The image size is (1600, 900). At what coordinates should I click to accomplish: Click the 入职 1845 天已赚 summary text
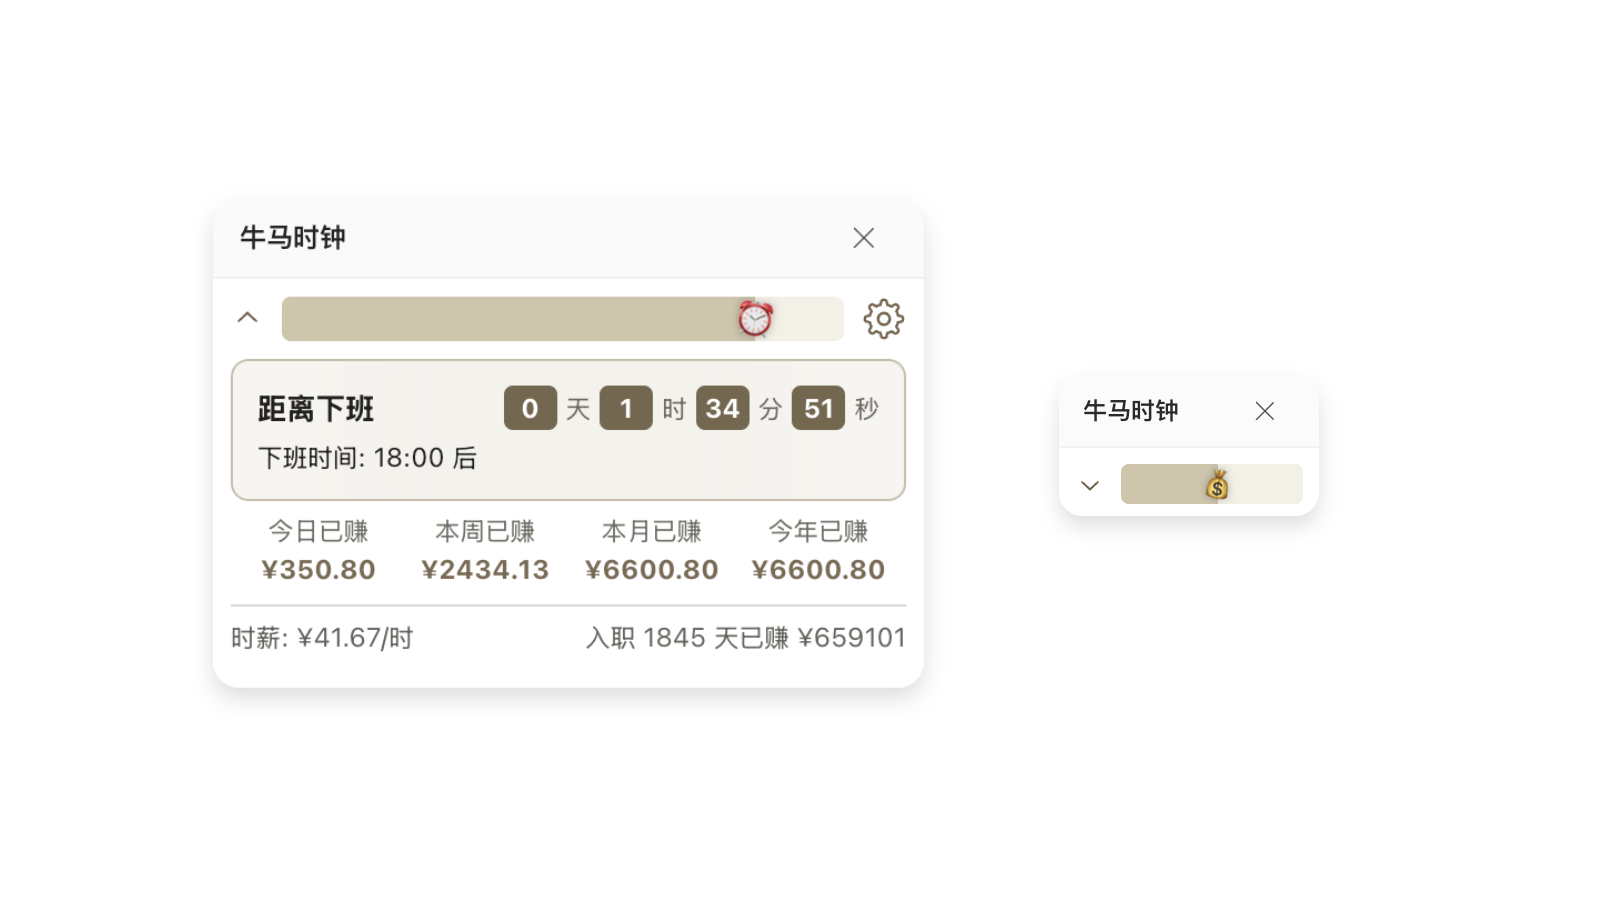click(x=745, y=638)
